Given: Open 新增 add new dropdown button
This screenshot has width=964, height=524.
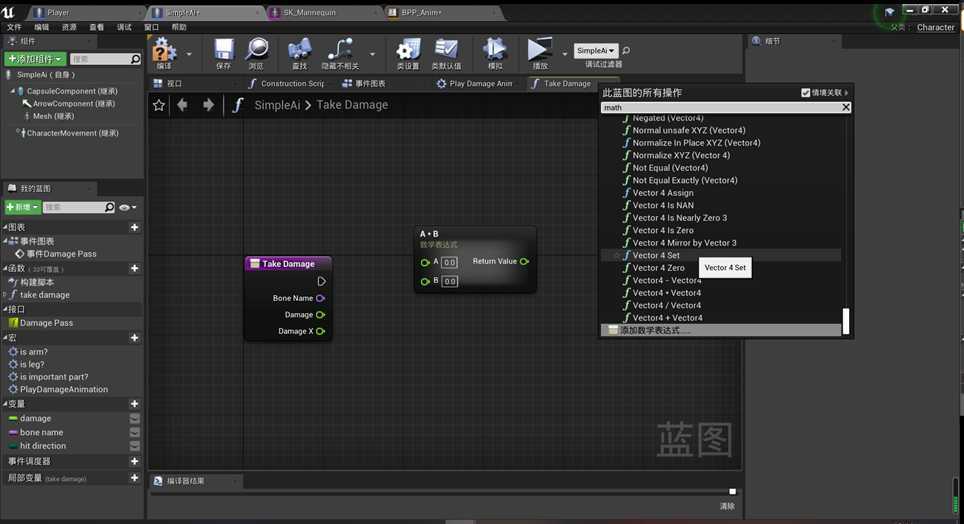Looking at the screenshot, I should pyautogui.click(x=23, y=207).
